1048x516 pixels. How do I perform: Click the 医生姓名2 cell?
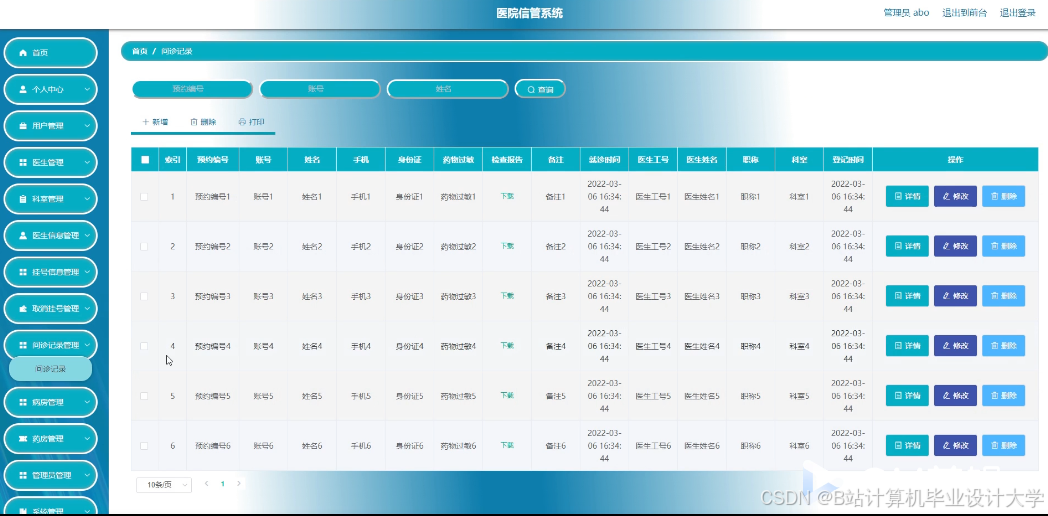702,247
